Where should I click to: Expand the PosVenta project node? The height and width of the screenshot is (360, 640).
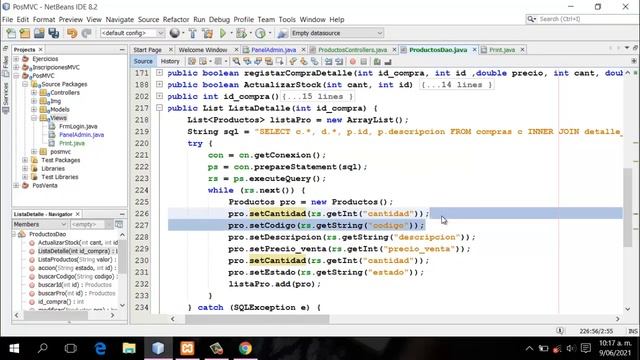[16, 185]
